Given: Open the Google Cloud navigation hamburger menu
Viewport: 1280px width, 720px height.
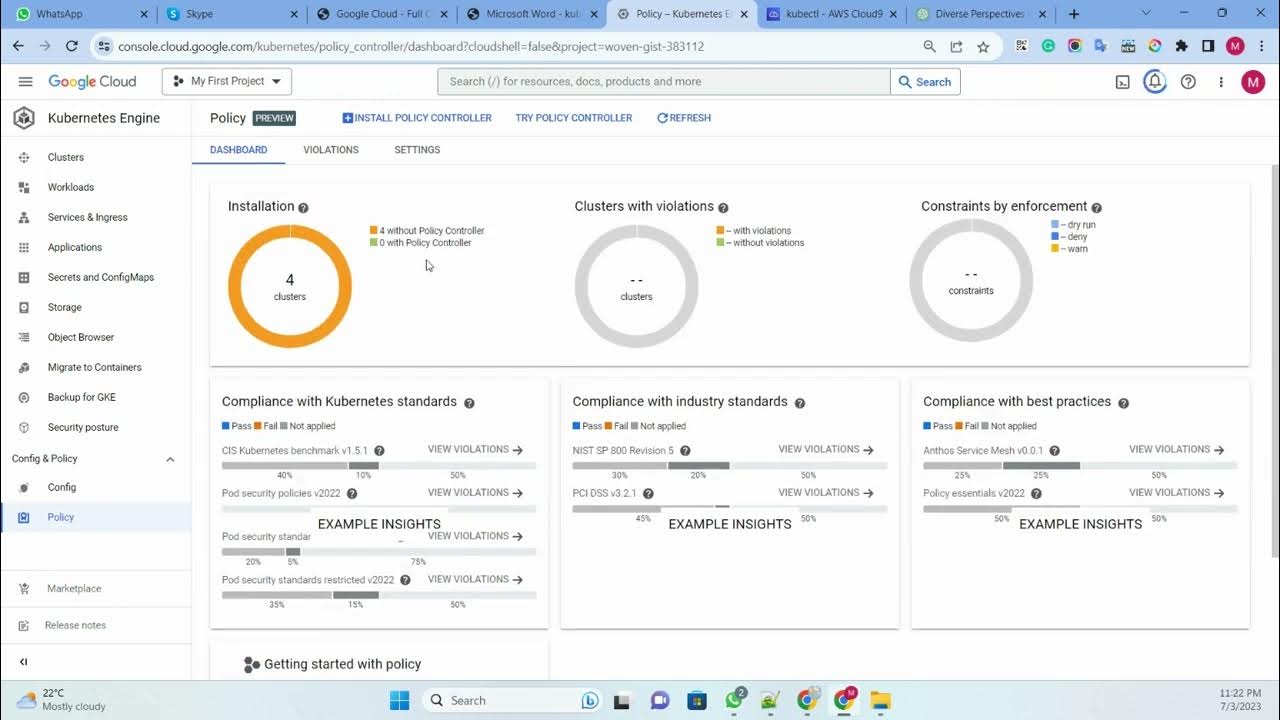Looking at the screenshot, I should pos(25,81).
